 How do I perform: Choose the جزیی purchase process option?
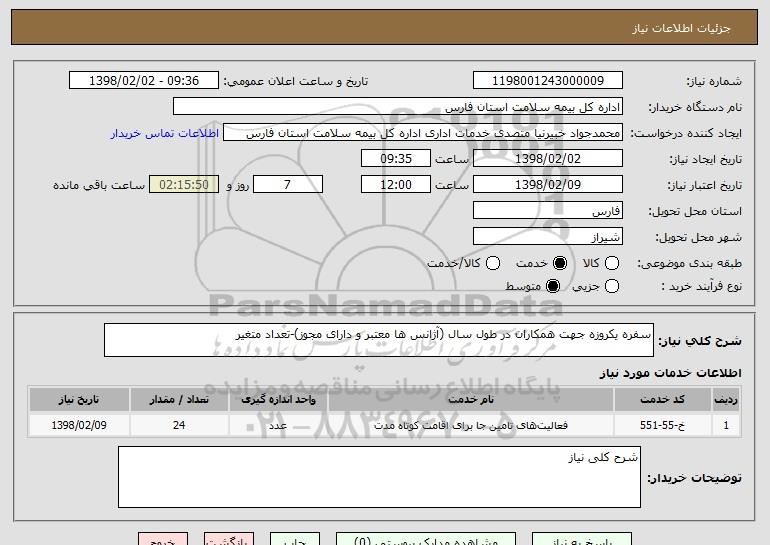[x=612, y=286]
